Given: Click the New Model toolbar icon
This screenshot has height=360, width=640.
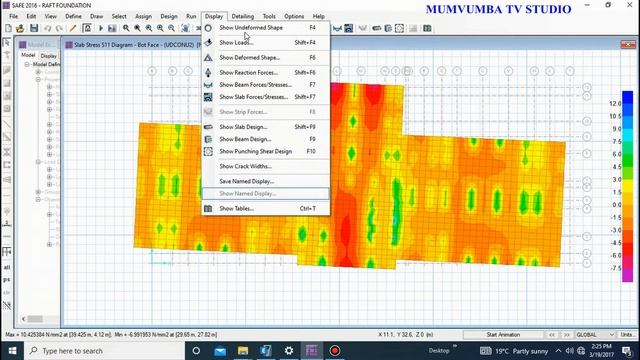Looking at the screenshot, I should pos(8,28).
